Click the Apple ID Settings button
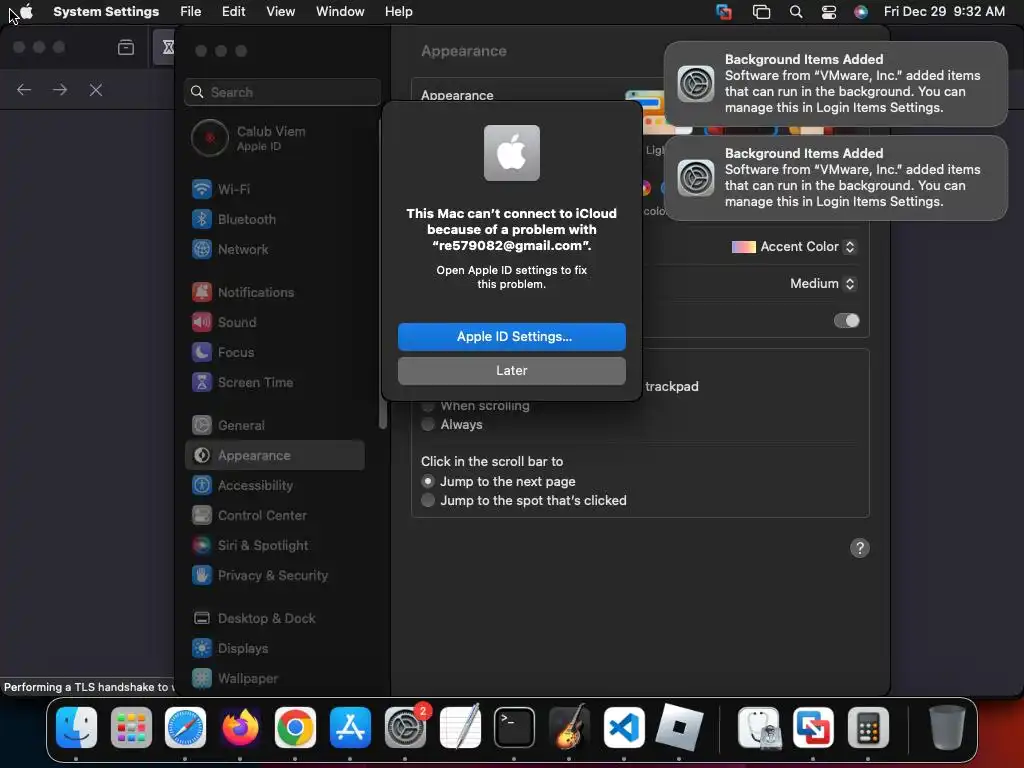Viewport: 1024px width, 768px height. pyautogui.click(x=511, y=337)
